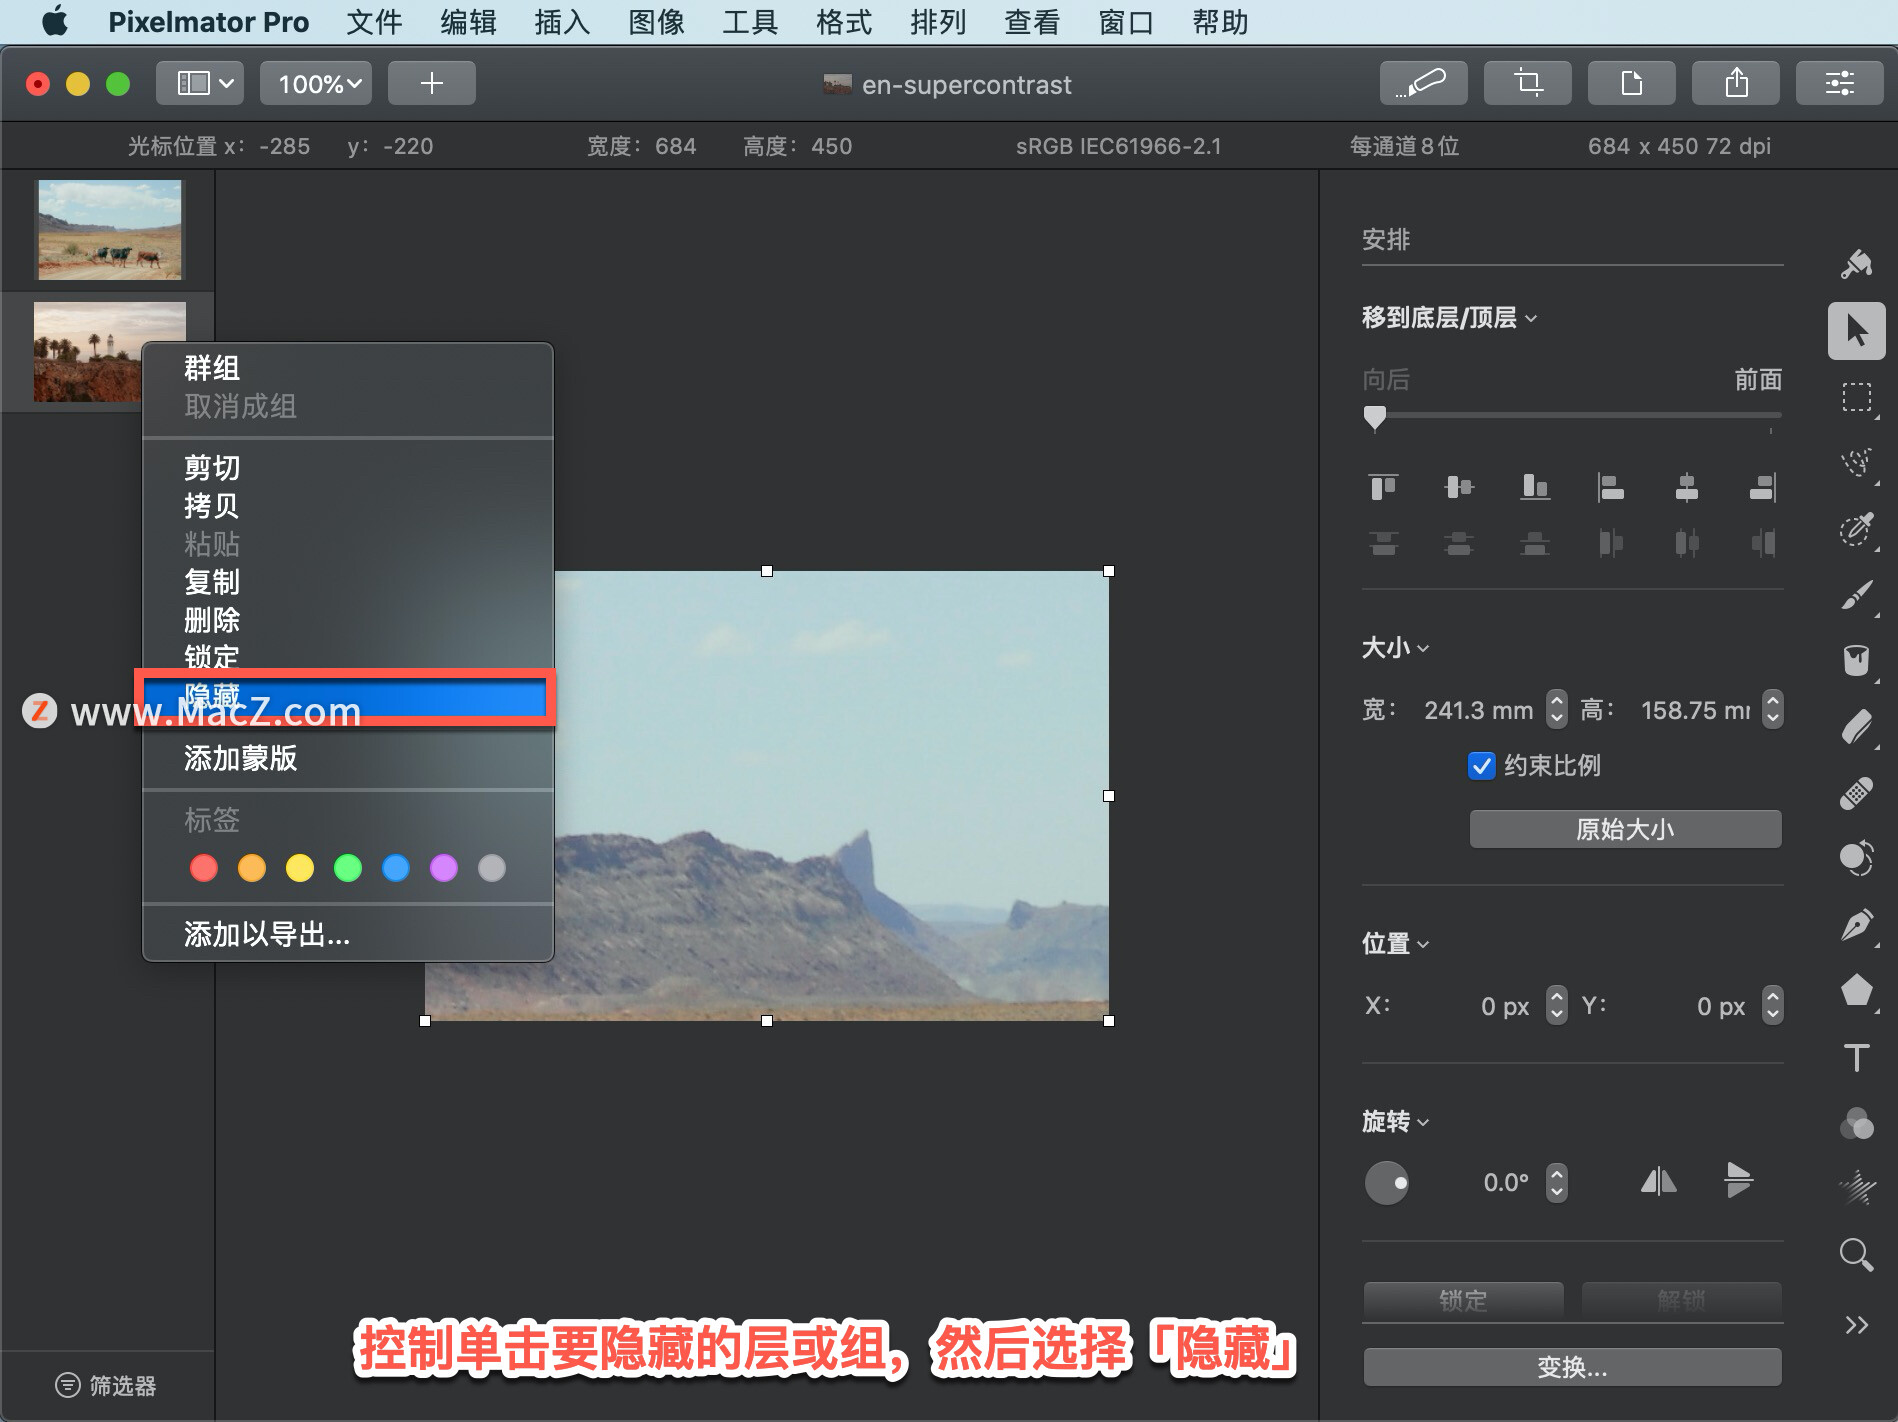
Task: Click the 原始大小 button
Action: point(1625,829)
